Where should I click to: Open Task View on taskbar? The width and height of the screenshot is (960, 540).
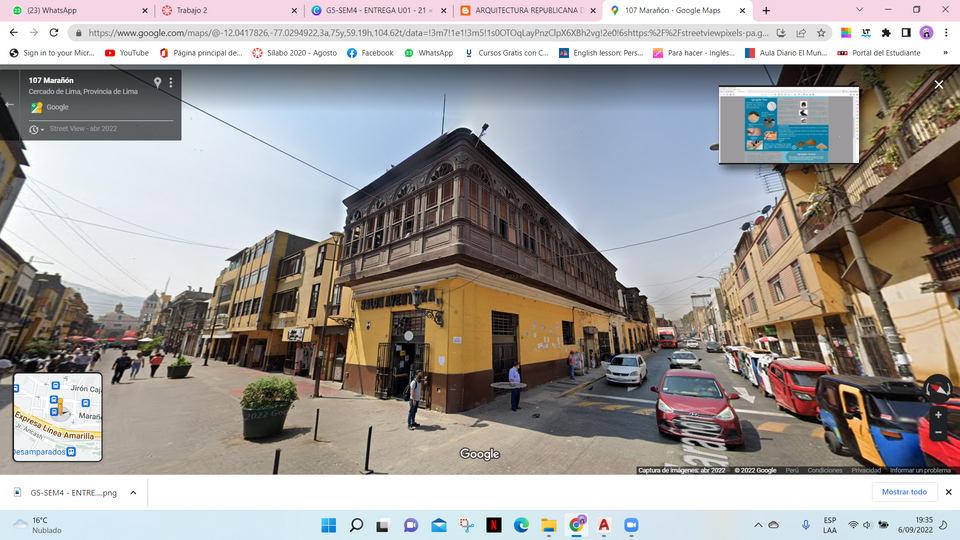pos(383,525)
